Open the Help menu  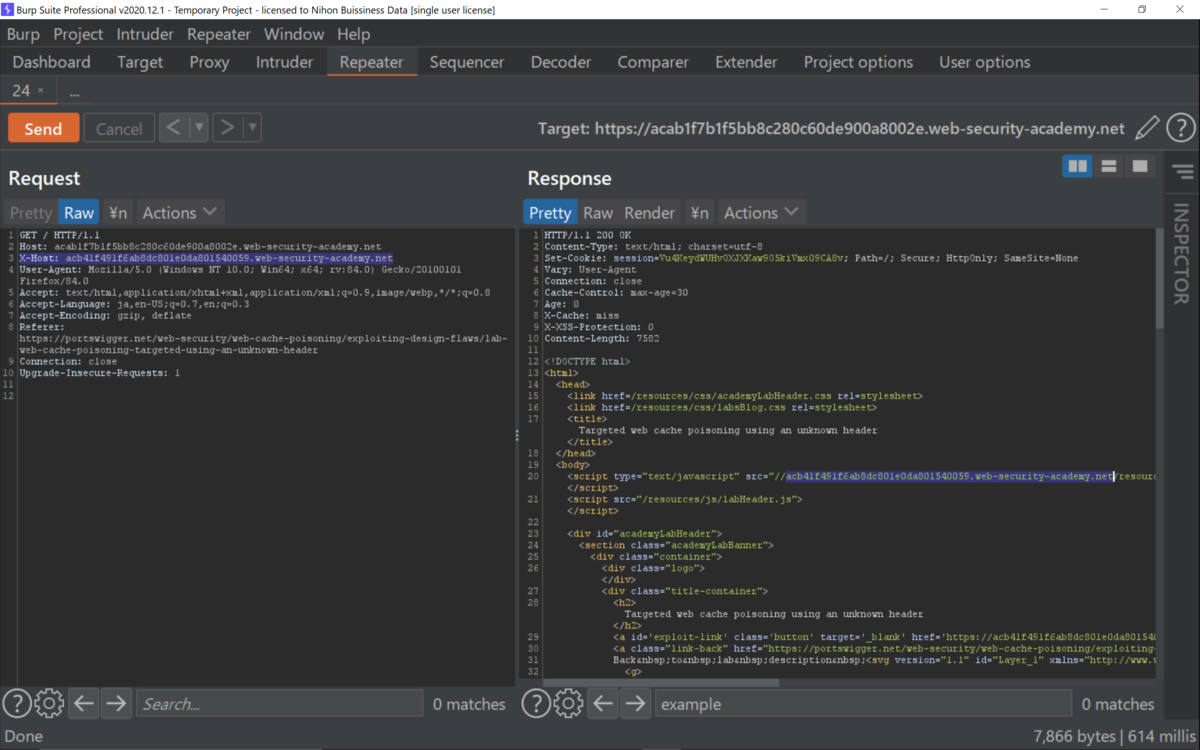(353, 34)
